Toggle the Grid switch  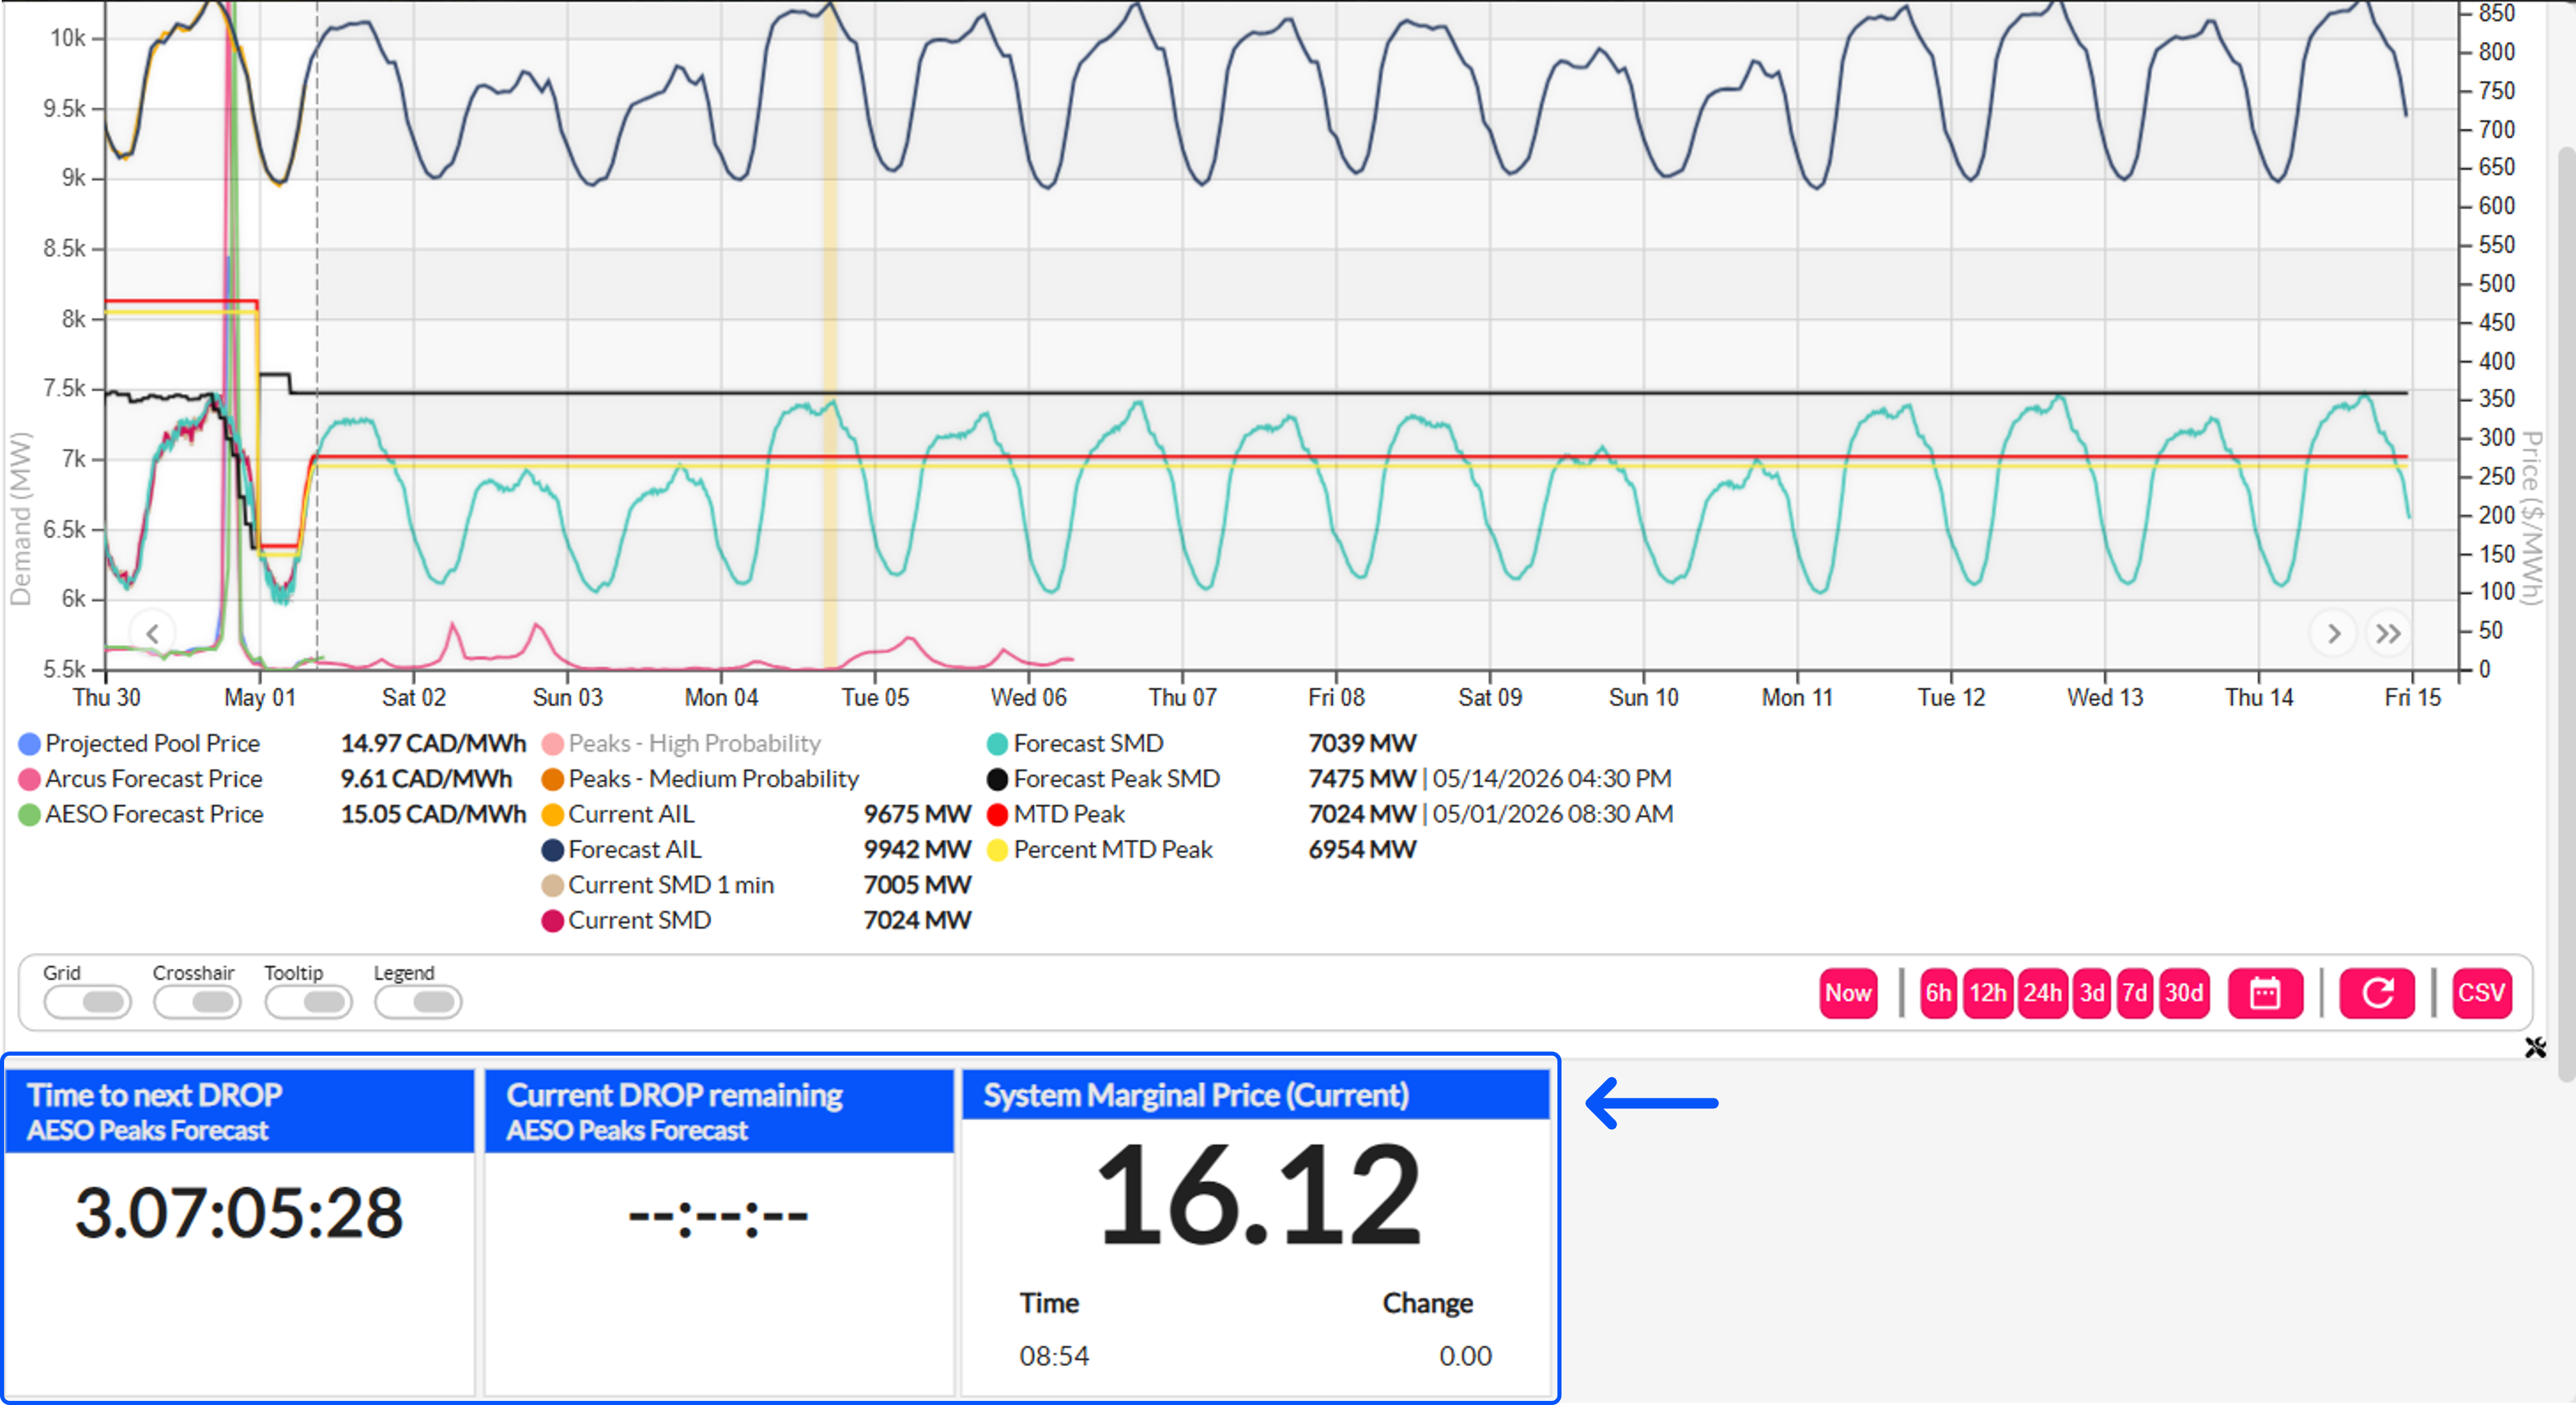[x=88, y=1001]
